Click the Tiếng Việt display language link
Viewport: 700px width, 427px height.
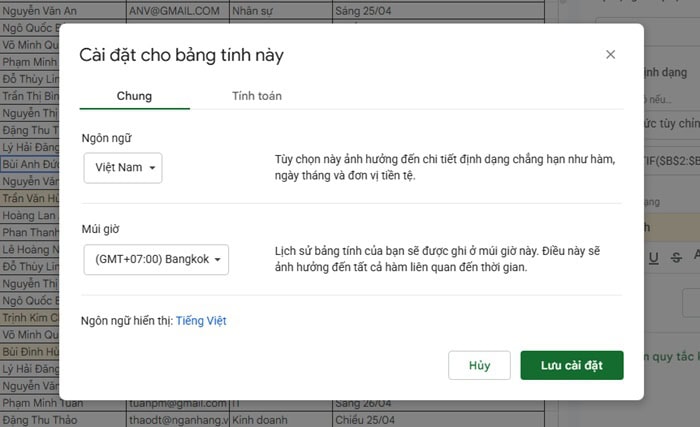201,321
